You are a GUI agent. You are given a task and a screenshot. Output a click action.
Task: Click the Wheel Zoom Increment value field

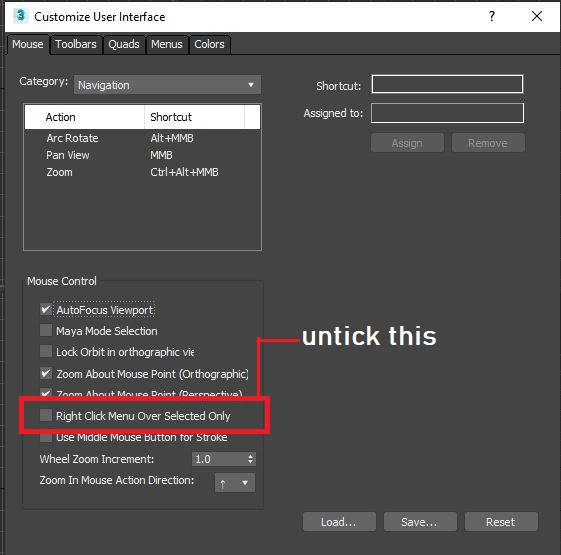click(219, 459)
